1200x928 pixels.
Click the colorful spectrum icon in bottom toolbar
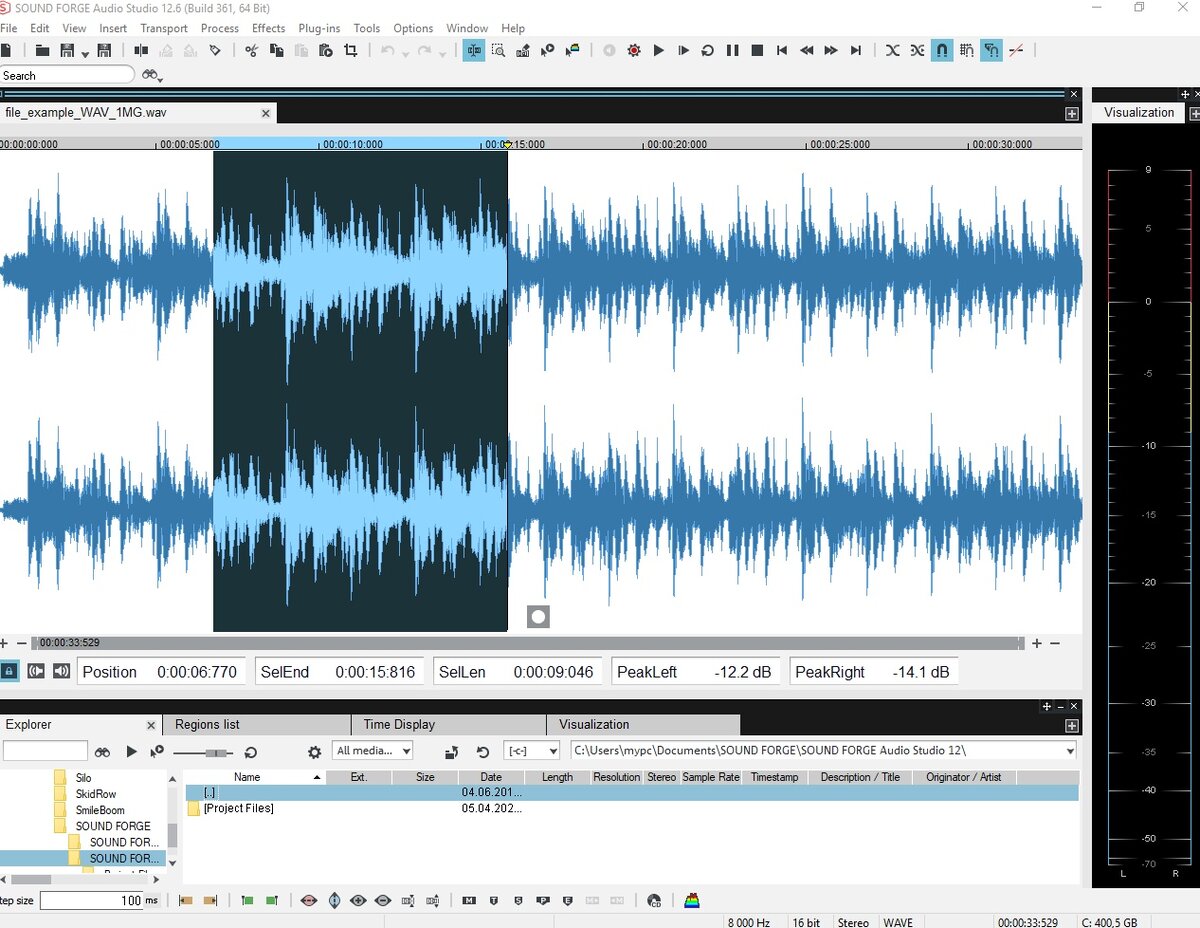[692, 901]
